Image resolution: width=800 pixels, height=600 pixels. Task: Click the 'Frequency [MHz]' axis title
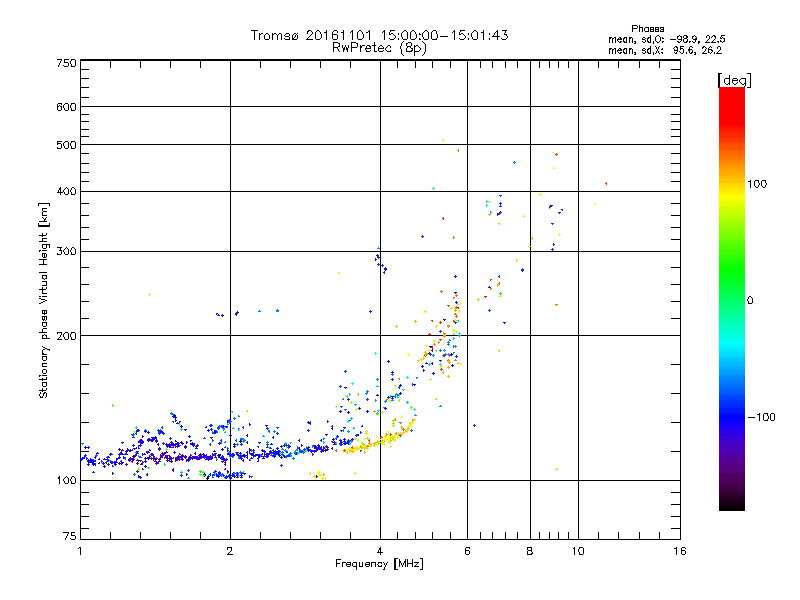tap(379, 564)
